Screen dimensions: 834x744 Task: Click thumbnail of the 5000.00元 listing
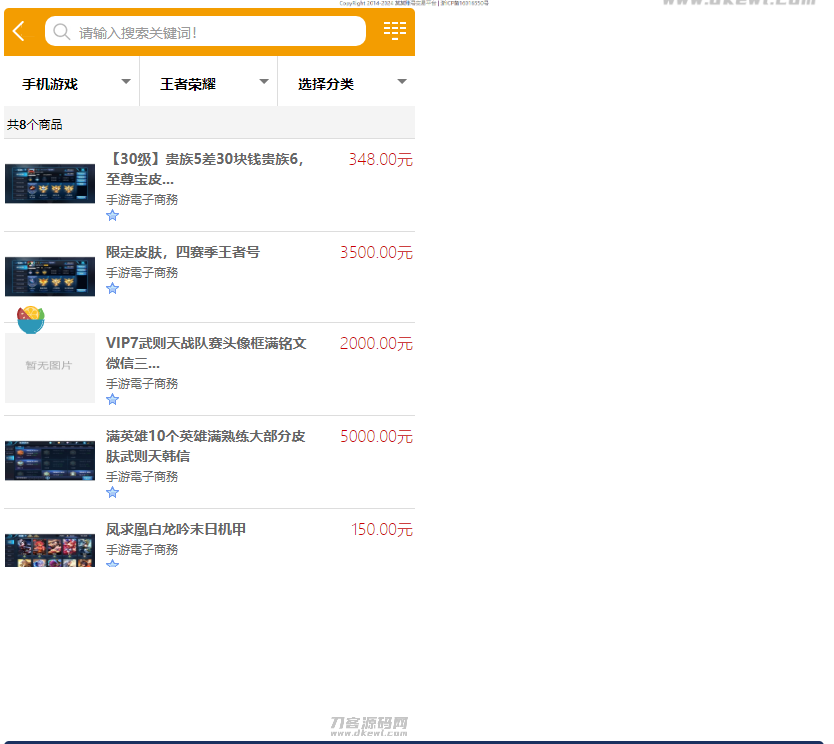[50, 460]
